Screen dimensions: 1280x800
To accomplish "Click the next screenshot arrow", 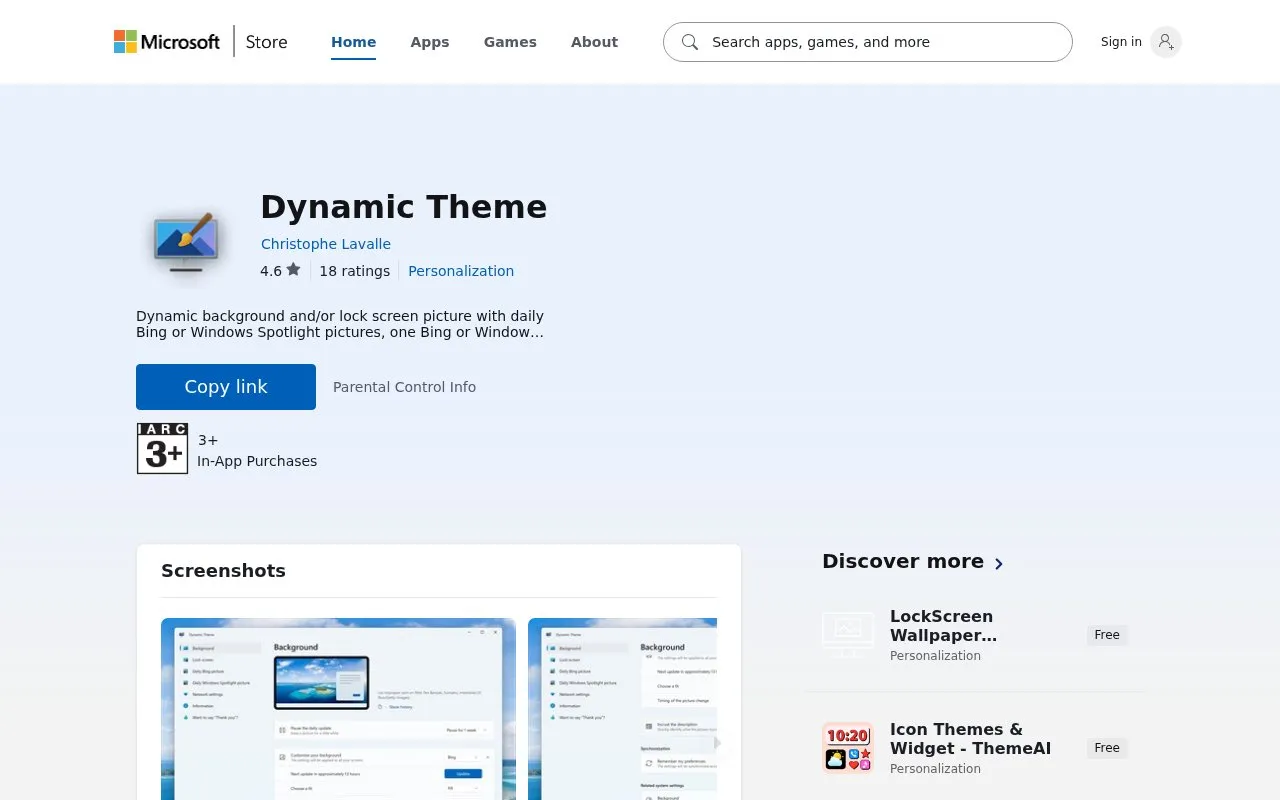I will pyautogui.click(x=716, y=743).
